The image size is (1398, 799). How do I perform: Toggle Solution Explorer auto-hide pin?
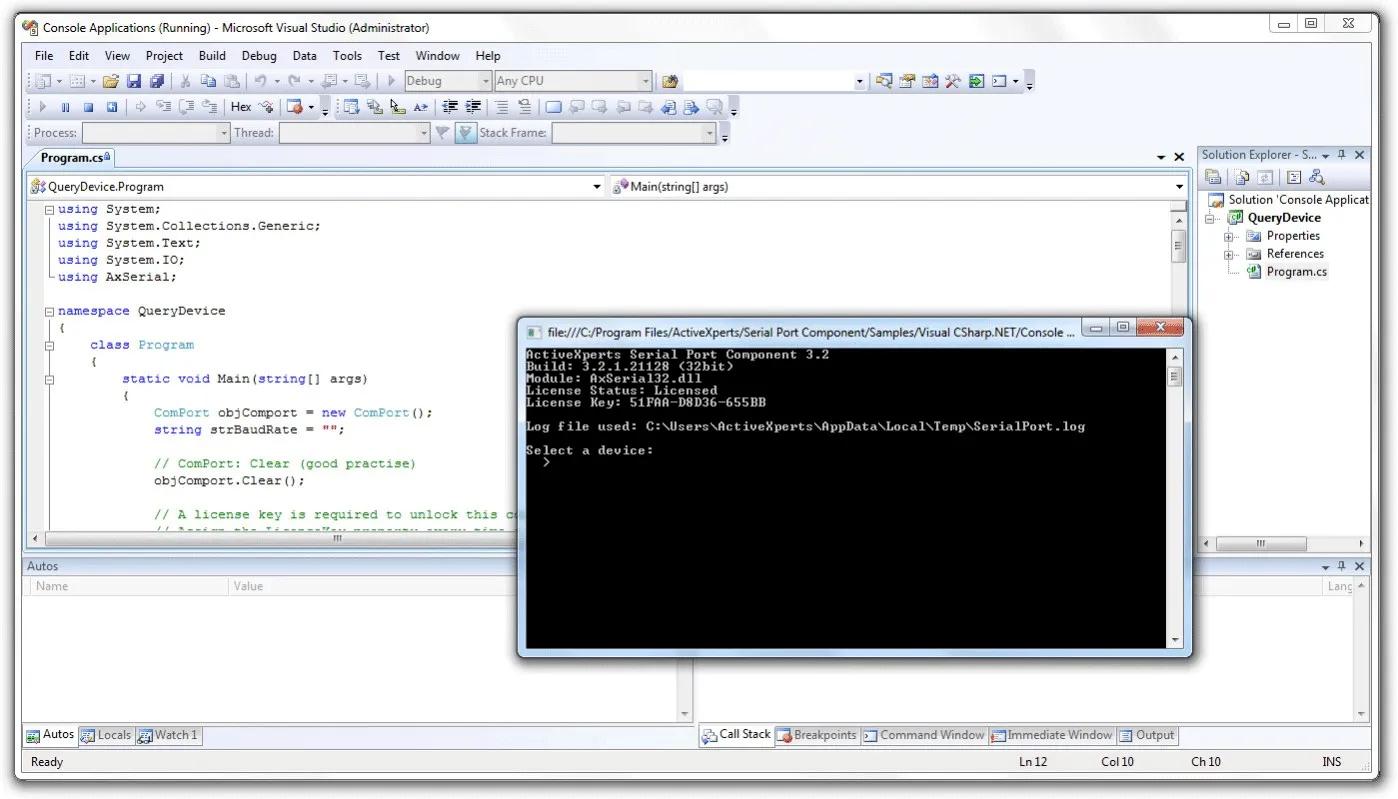[x=1342, y=155]
